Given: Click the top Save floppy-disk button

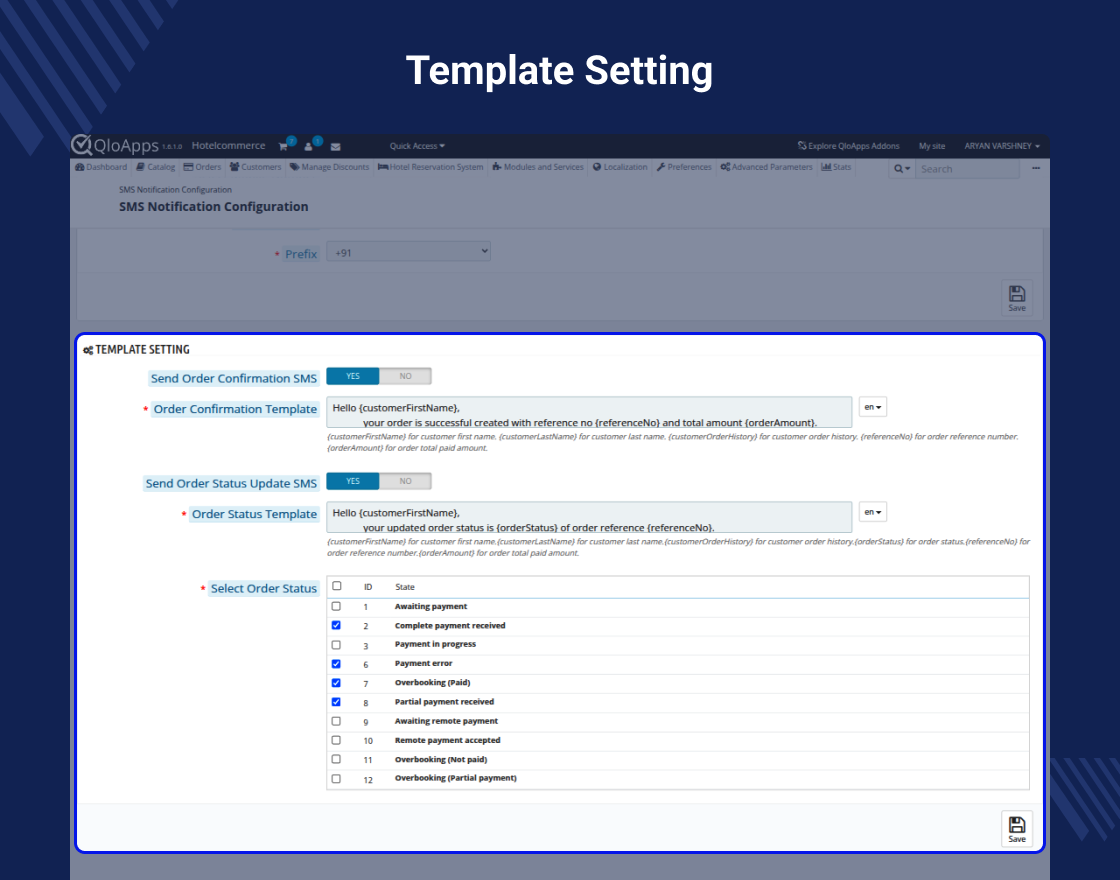Looking at the screenshot, I should (1016, 298).
